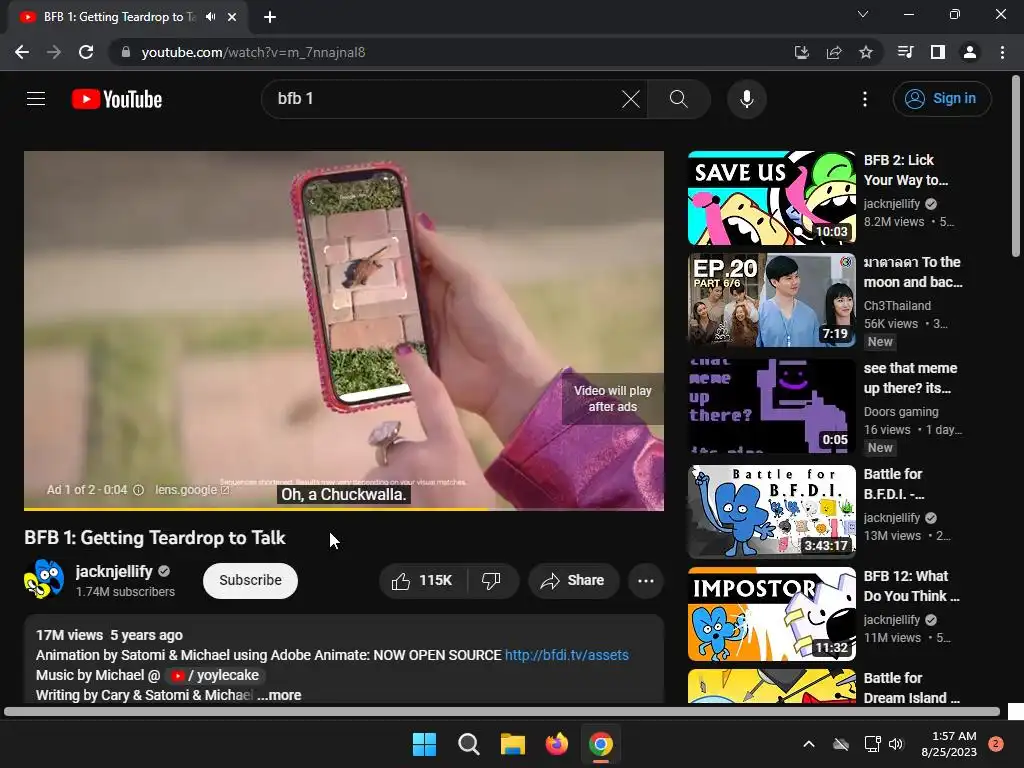Toggle Chrome side panel
The width and height of the screenshot is (1024, 768).
click(938, 52)
